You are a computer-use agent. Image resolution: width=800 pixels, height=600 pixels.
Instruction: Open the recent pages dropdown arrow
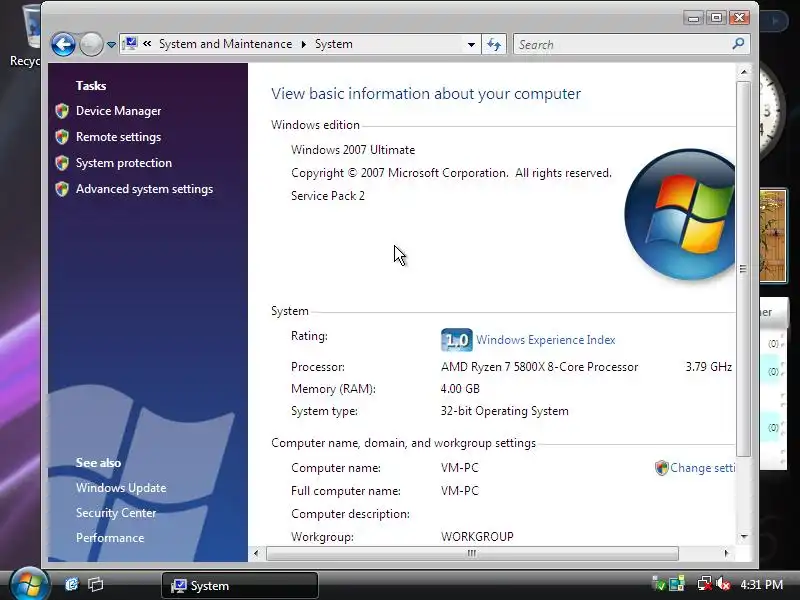(111, 45)
